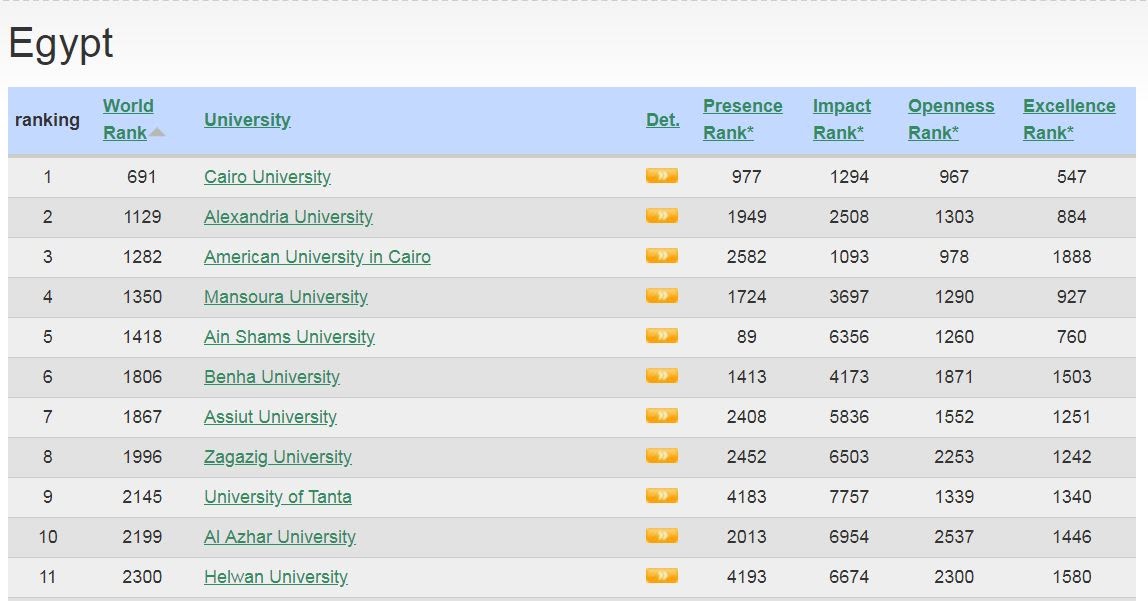Select presence rank value 89
Image resolution: width=1148 pixels, height=601 pixels.
pos(747,337)
